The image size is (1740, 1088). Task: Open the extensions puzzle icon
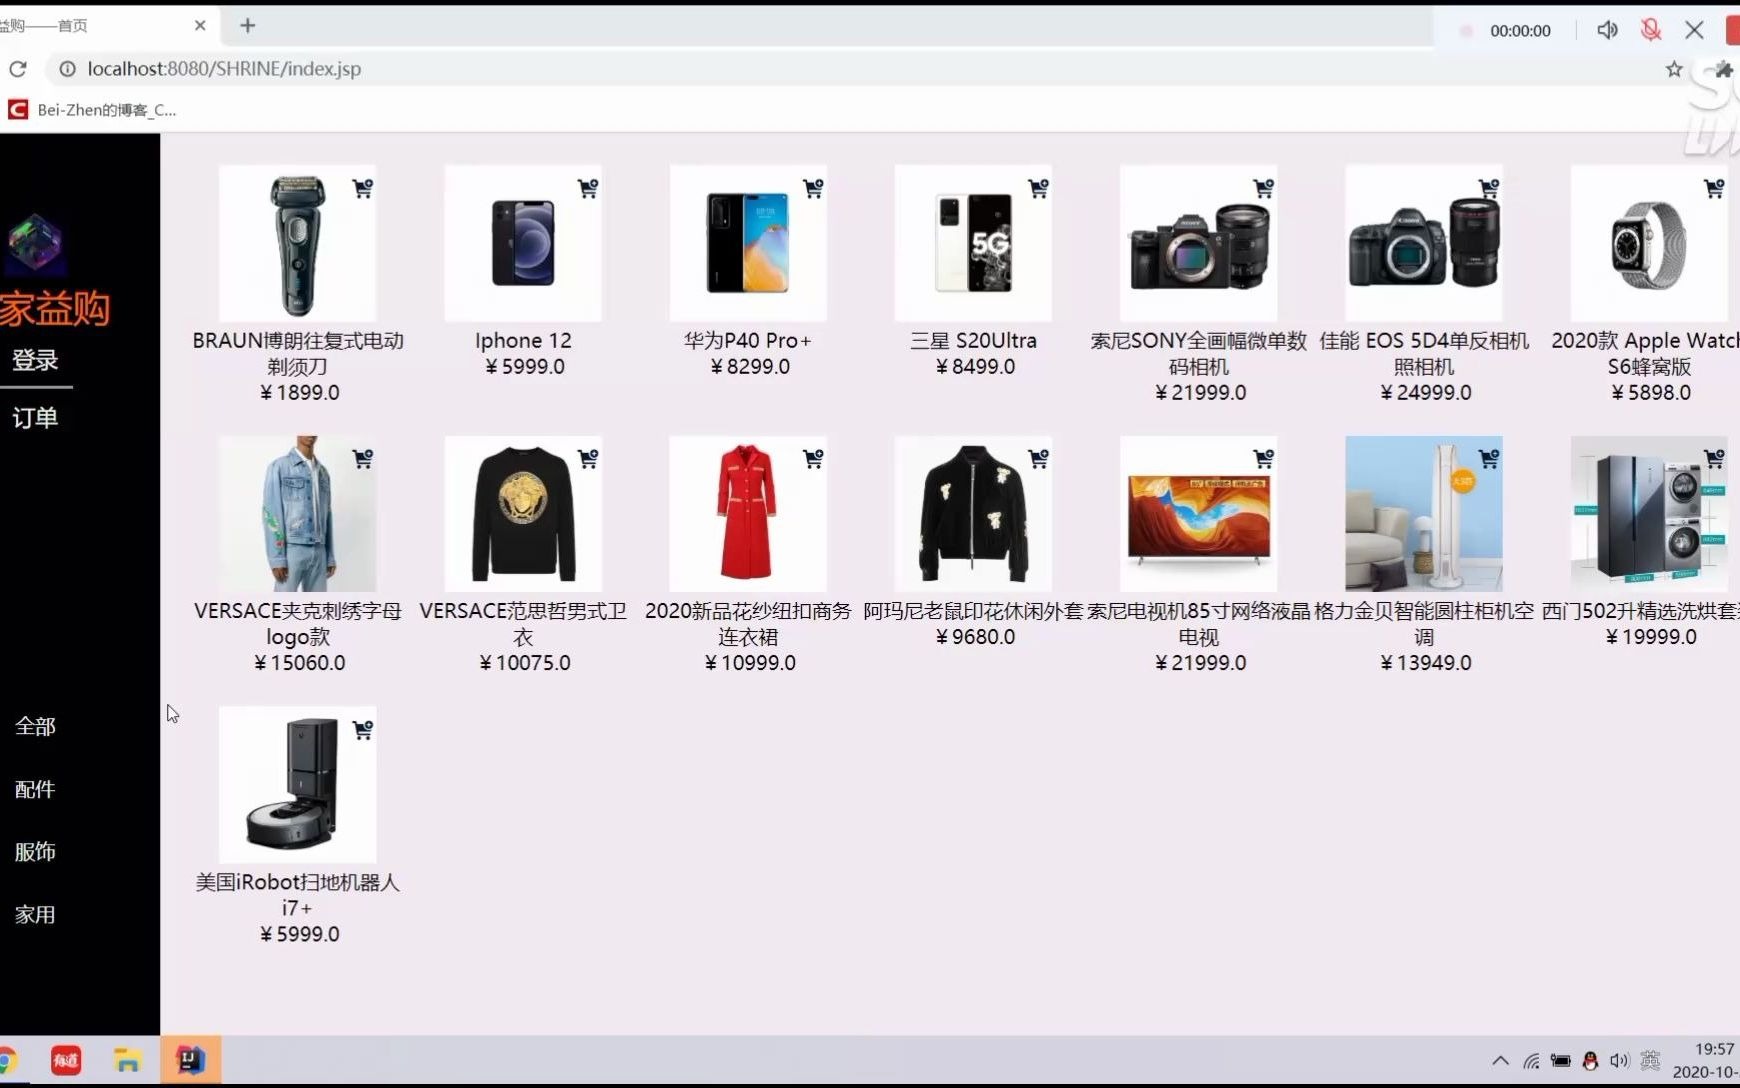coord(1724,69)
